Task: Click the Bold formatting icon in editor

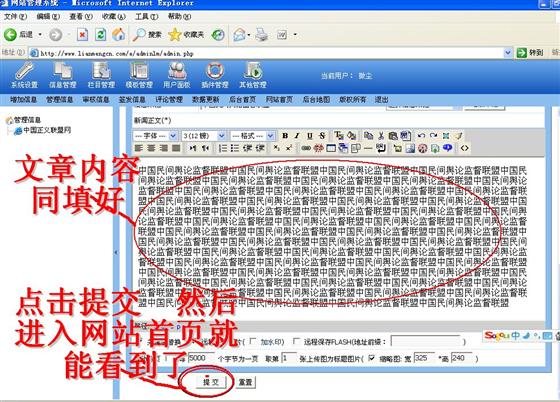Action: (285, 136)
